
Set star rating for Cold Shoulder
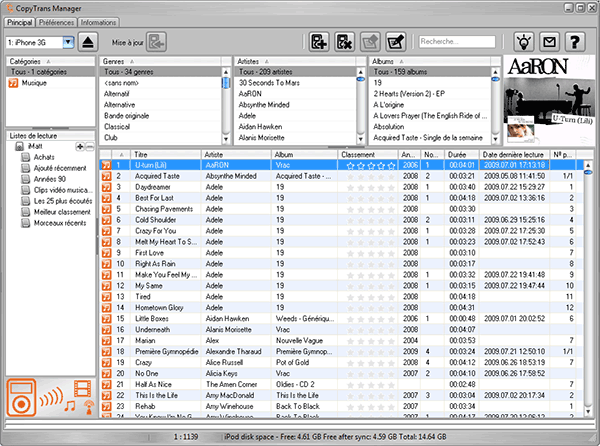tap(370, 220)
